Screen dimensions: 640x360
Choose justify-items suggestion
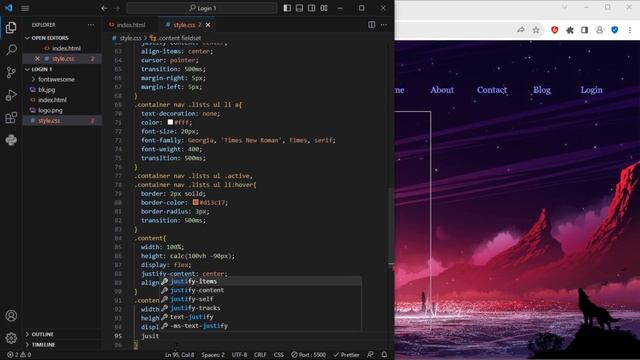coord(260,282)
